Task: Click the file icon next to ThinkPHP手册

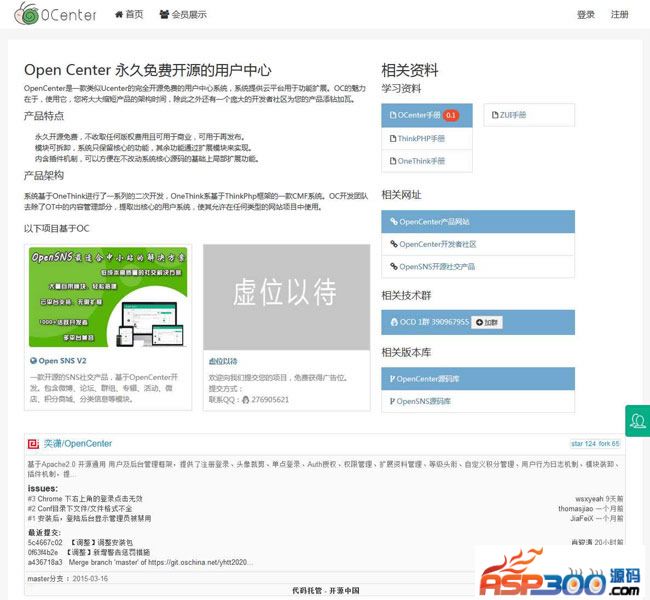Action: 393,138
